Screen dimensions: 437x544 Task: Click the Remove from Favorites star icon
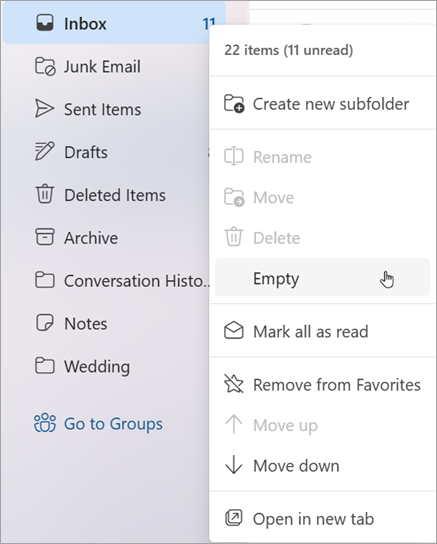point(234,384)
